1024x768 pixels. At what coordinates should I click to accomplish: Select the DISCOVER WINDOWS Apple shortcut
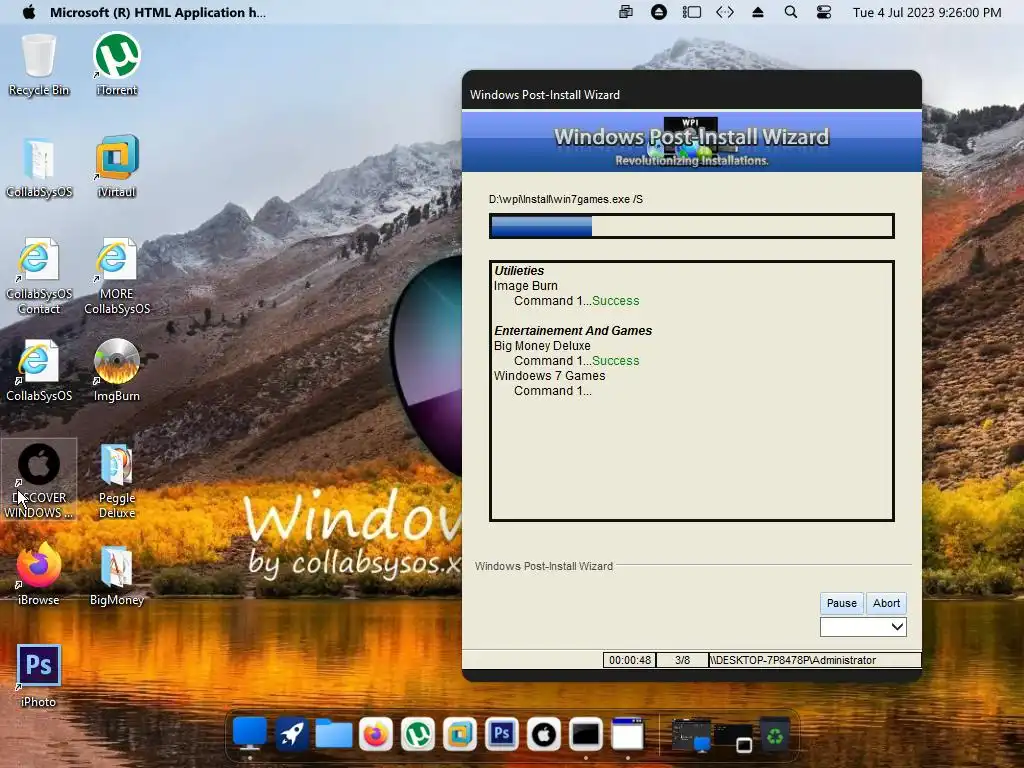coord(39,481)
